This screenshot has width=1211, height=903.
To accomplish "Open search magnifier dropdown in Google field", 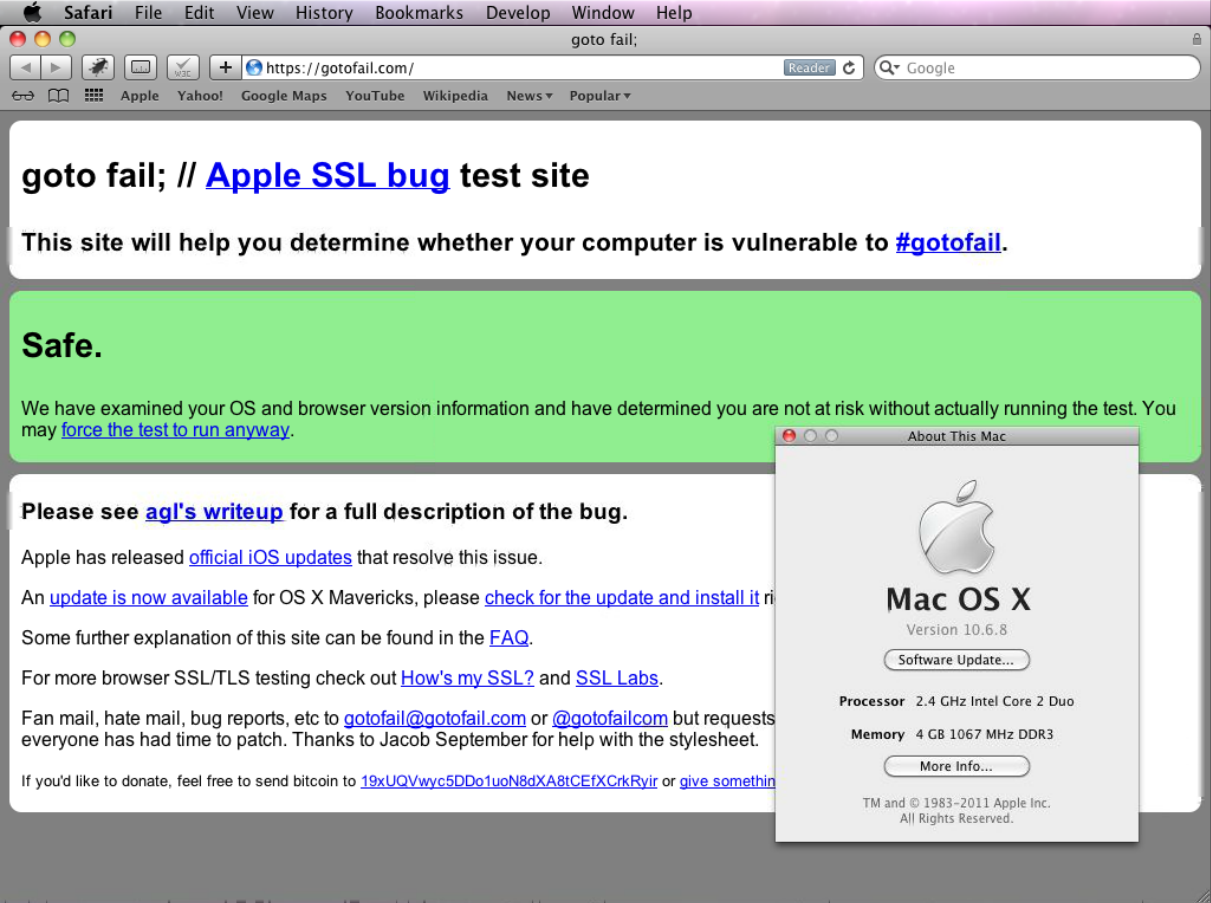I will (890, 68).
